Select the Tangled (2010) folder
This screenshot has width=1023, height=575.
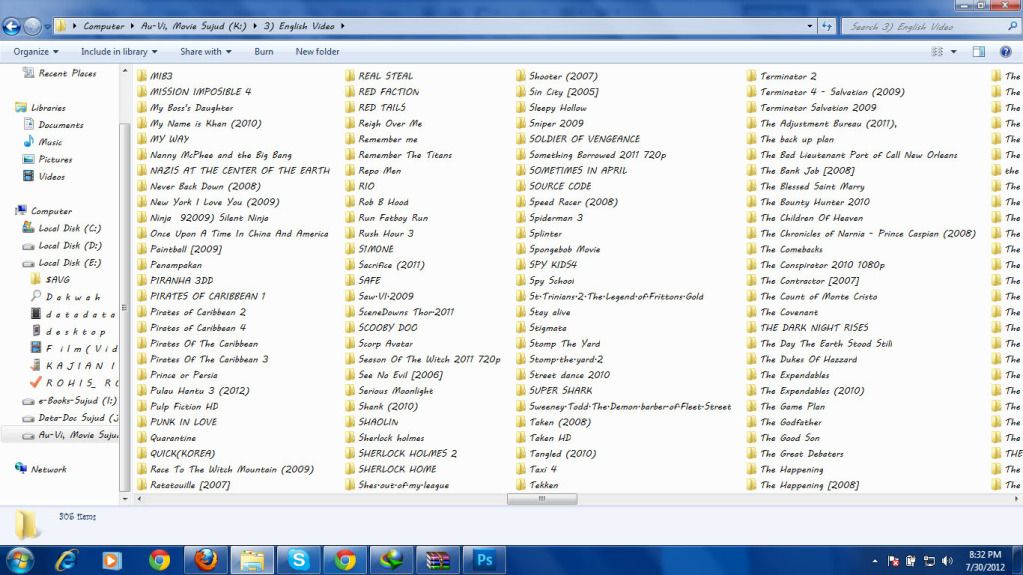tap(562, 454)
